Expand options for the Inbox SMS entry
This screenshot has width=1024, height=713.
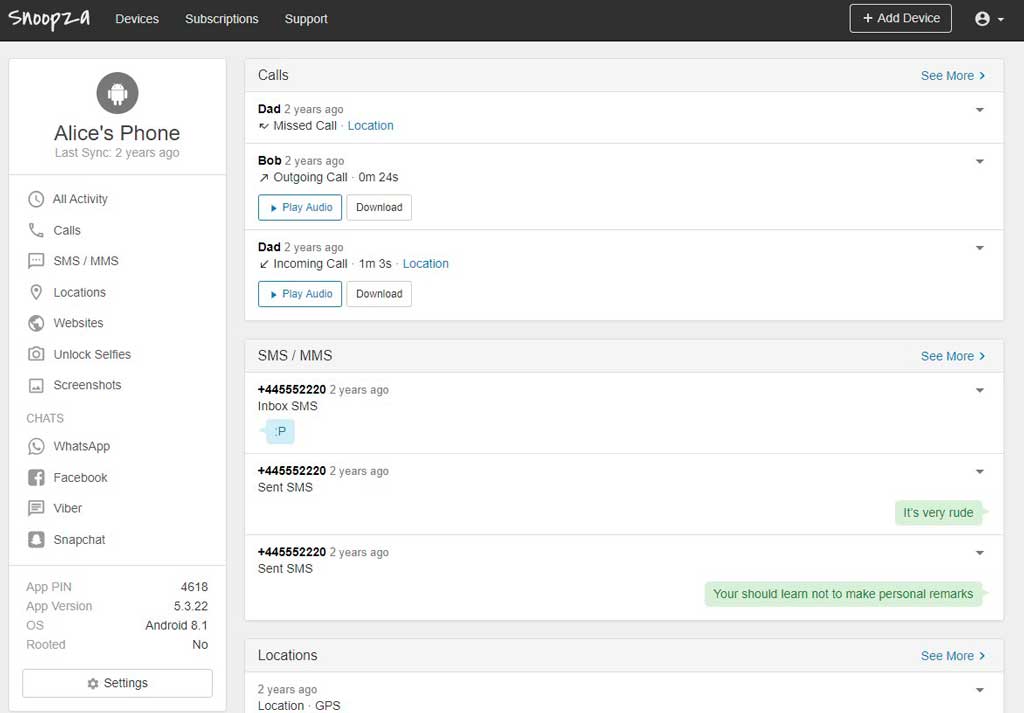tap(979, 391)
